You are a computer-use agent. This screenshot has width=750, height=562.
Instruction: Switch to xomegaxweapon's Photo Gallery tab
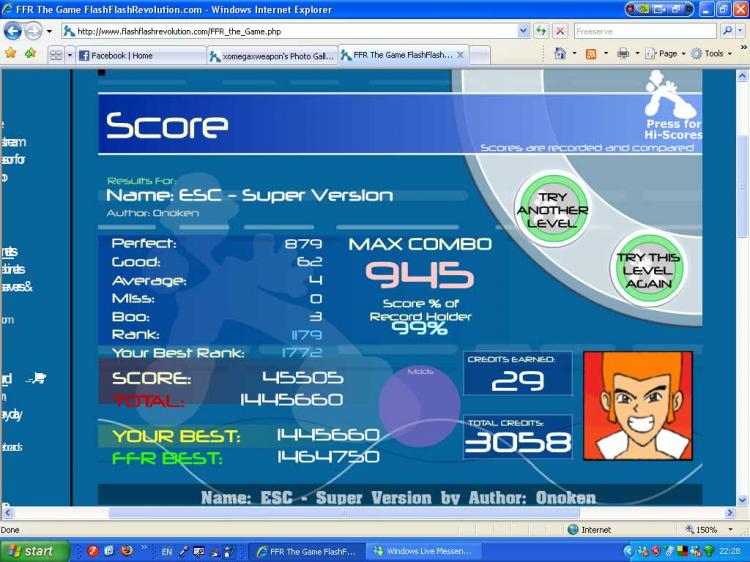273,56
